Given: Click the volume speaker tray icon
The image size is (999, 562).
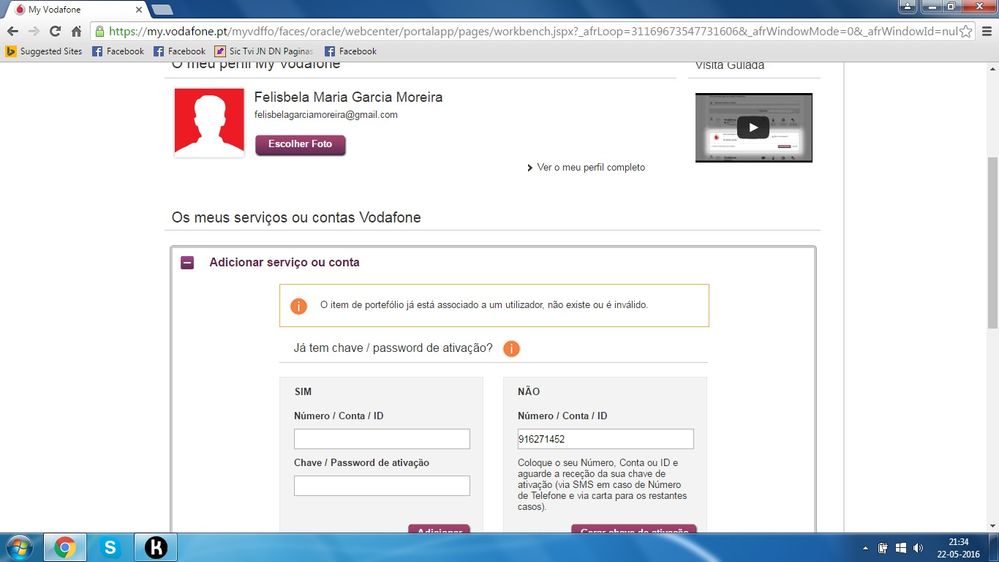Looking at the screenshot, I should click(918, 548).
